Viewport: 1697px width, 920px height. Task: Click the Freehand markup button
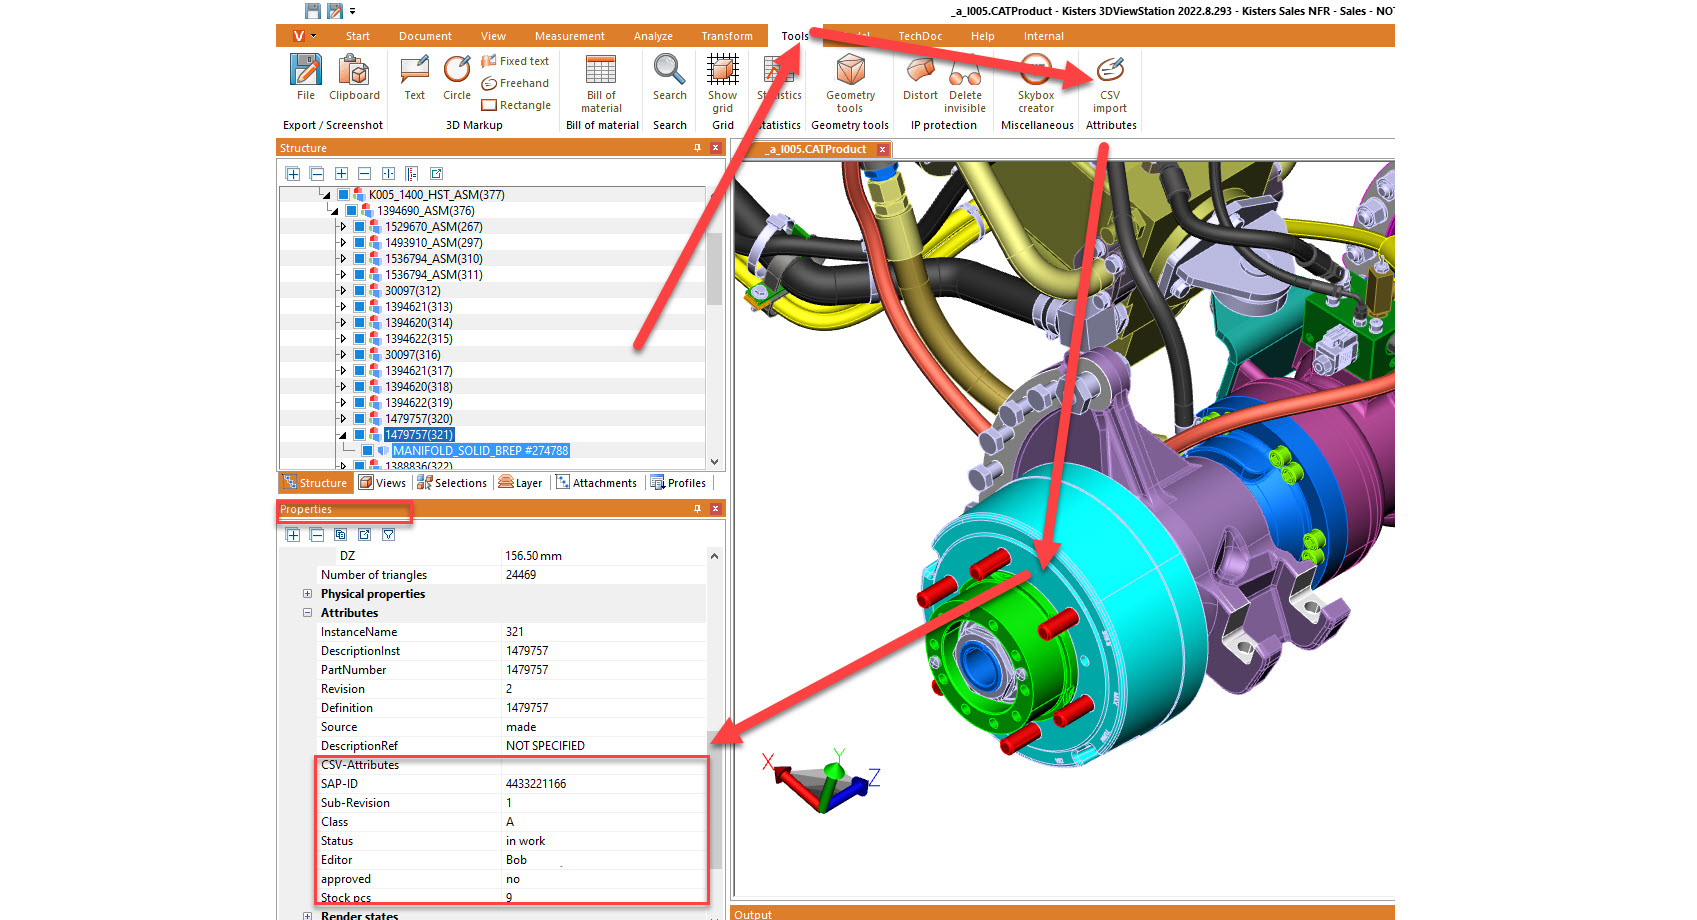[x=515, y=83]
